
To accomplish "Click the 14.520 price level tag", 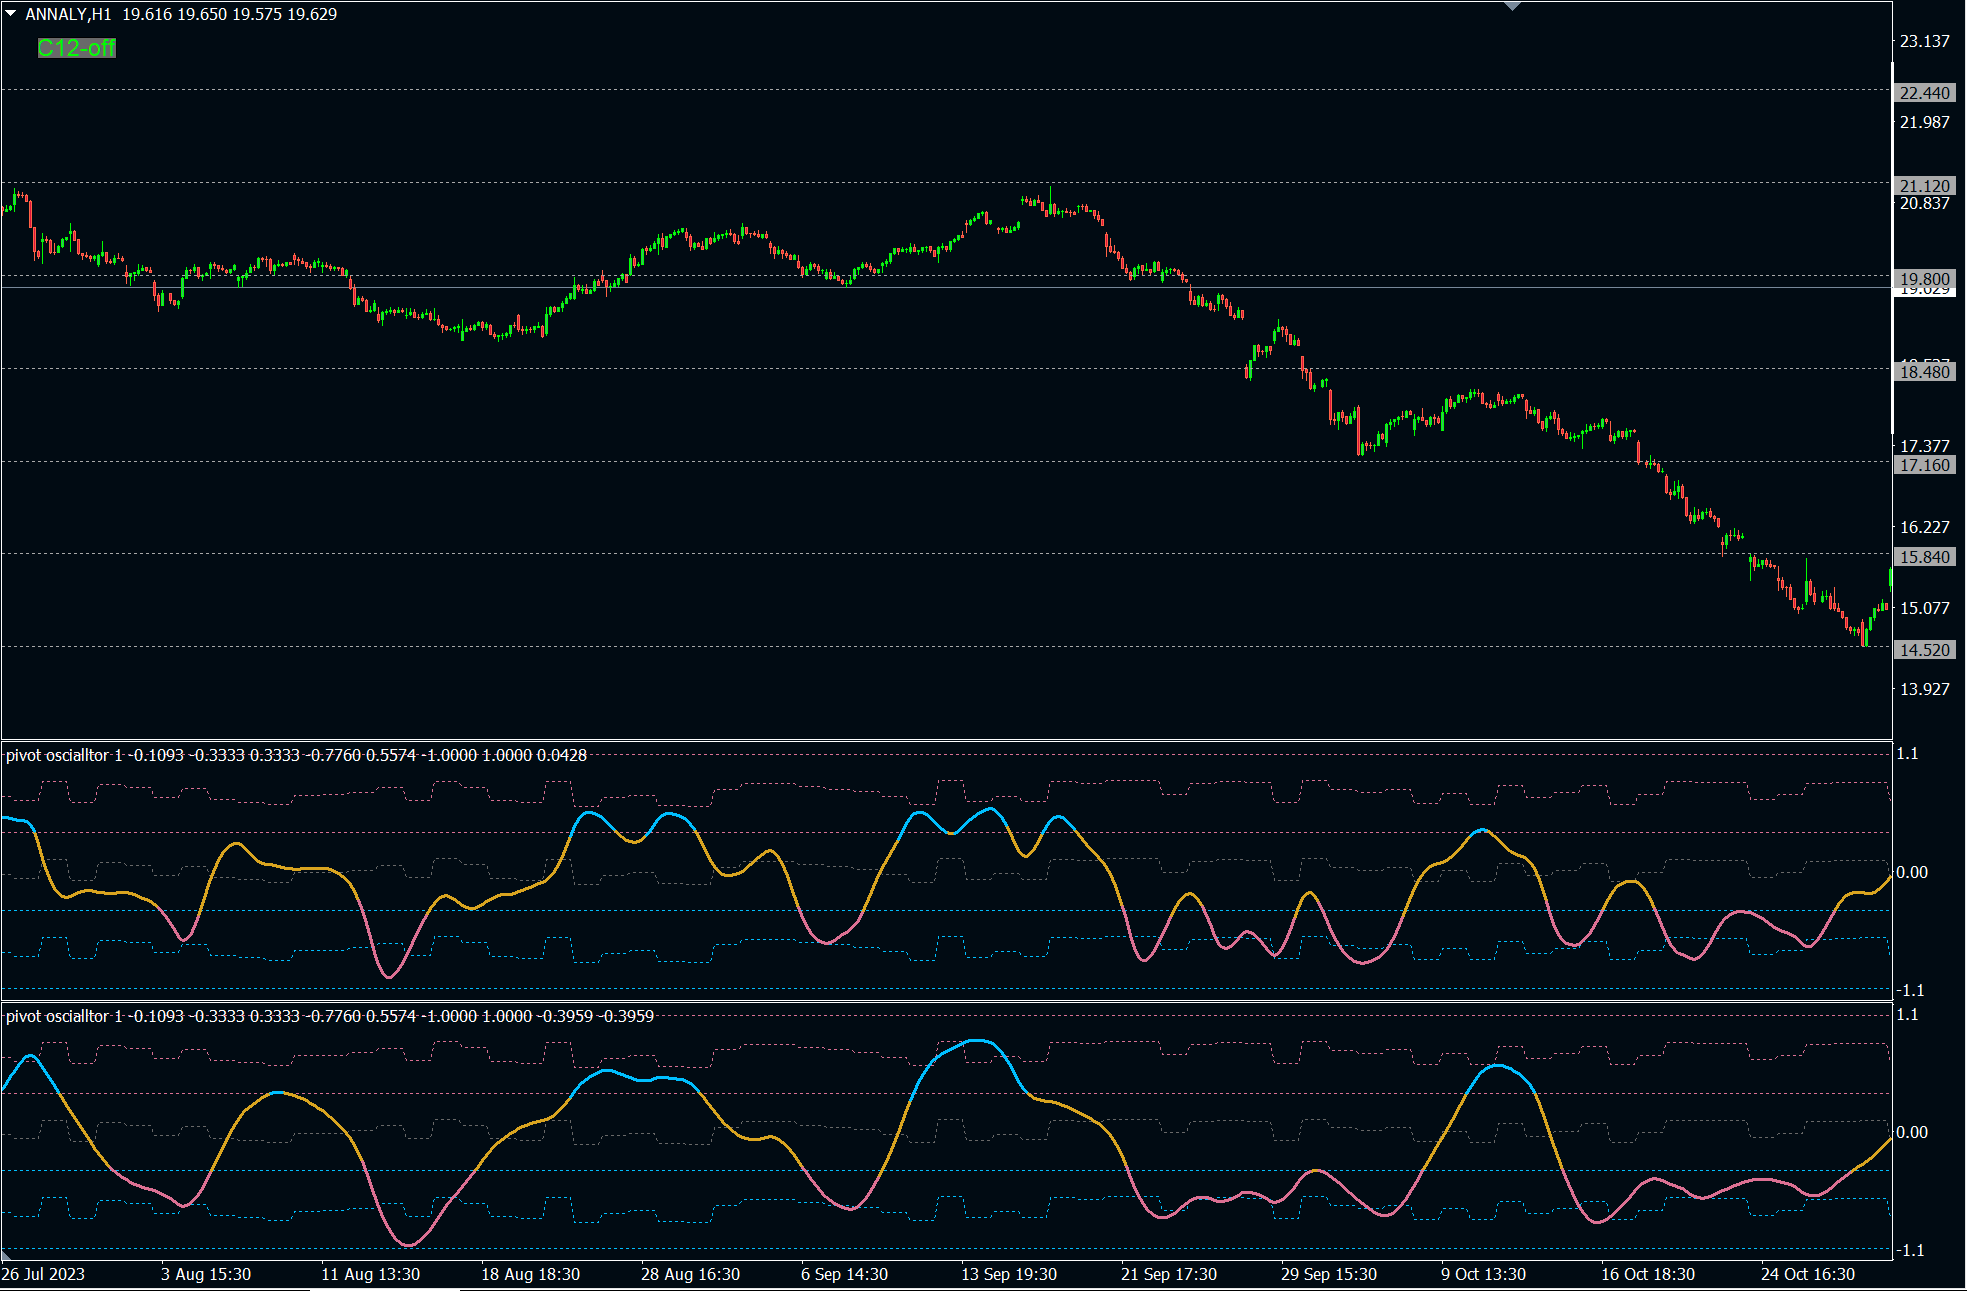I will tap(1924, 650).
